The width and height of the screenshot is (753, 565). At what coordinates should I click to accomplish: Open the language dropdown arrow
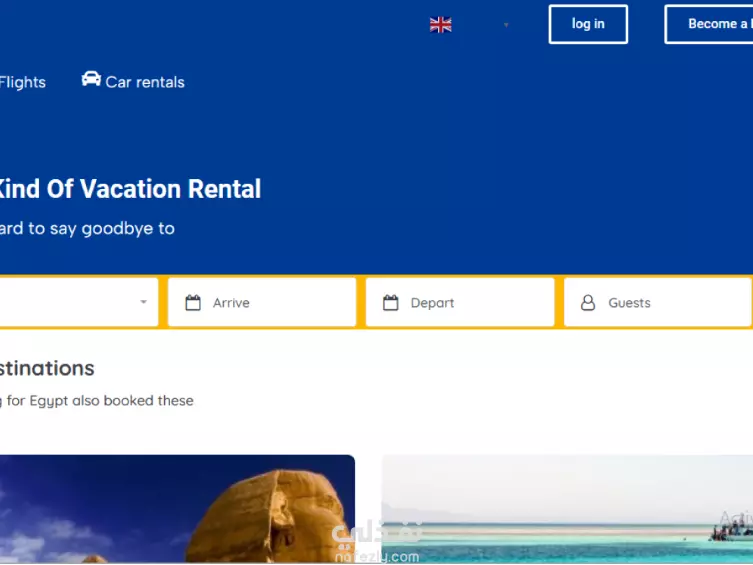point(506,25)
